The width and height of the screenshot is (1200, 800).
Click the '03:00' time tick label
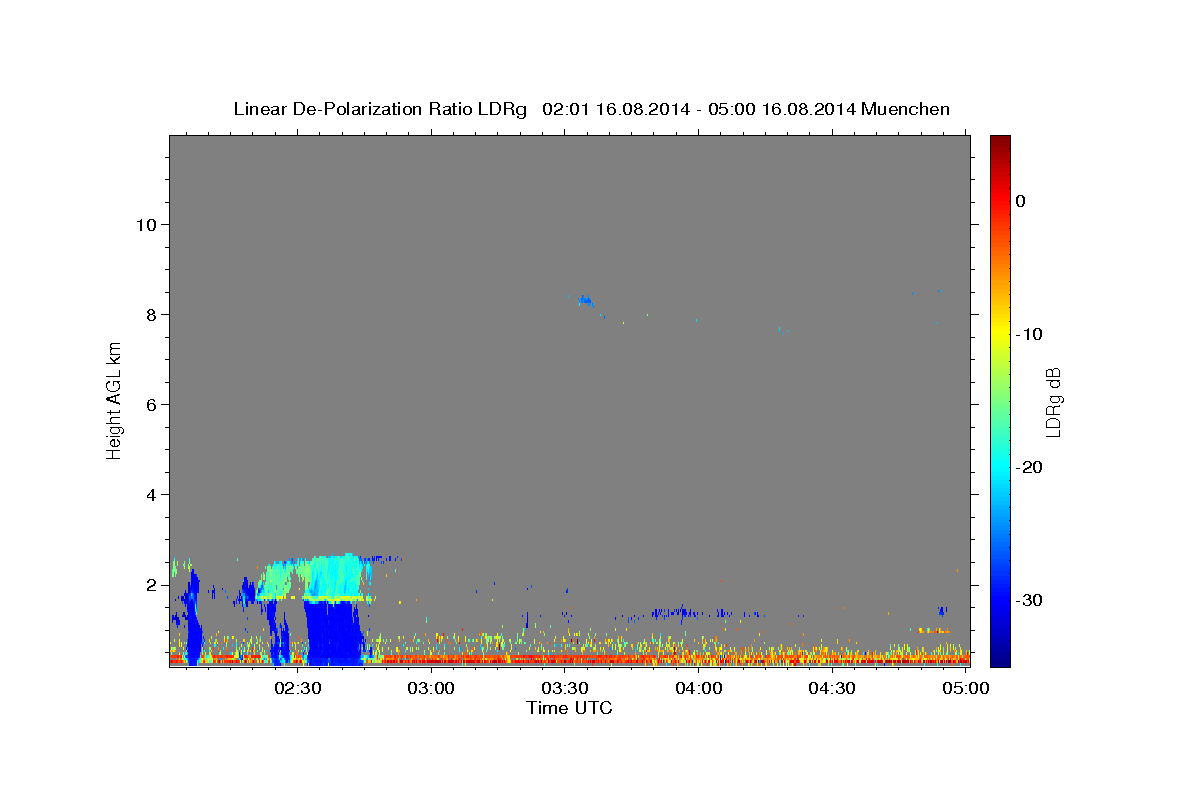tap(432, 688)
